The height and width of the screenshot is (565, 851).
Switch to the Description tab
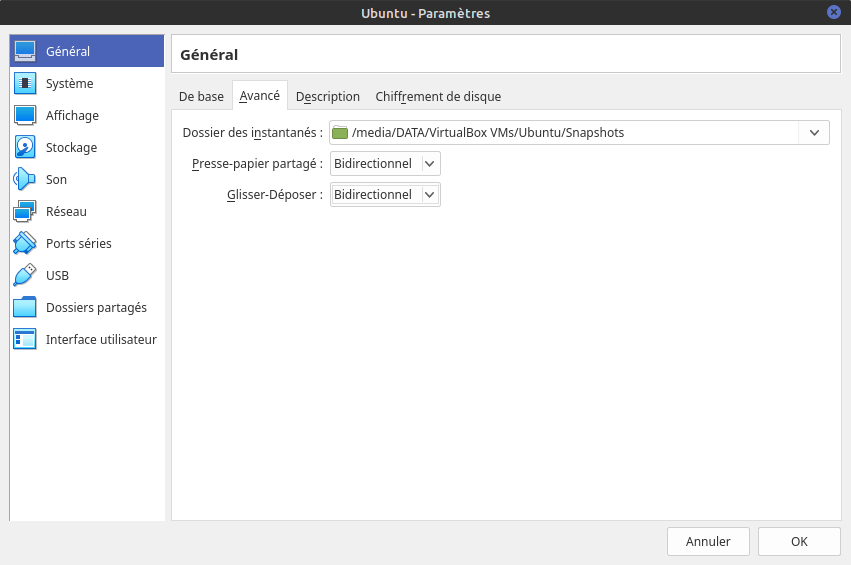pos(328,97)
